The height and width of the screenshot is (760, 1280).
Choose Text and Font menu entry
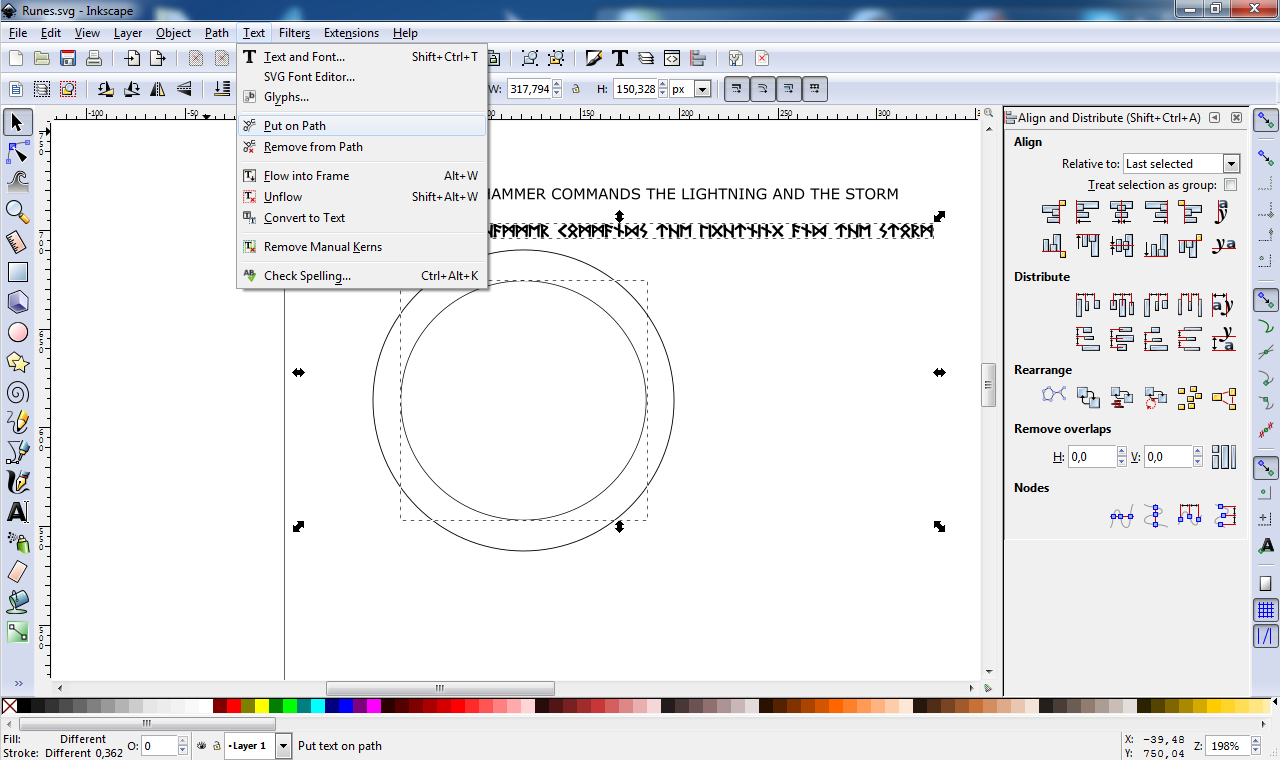click(x=362, y=57)
